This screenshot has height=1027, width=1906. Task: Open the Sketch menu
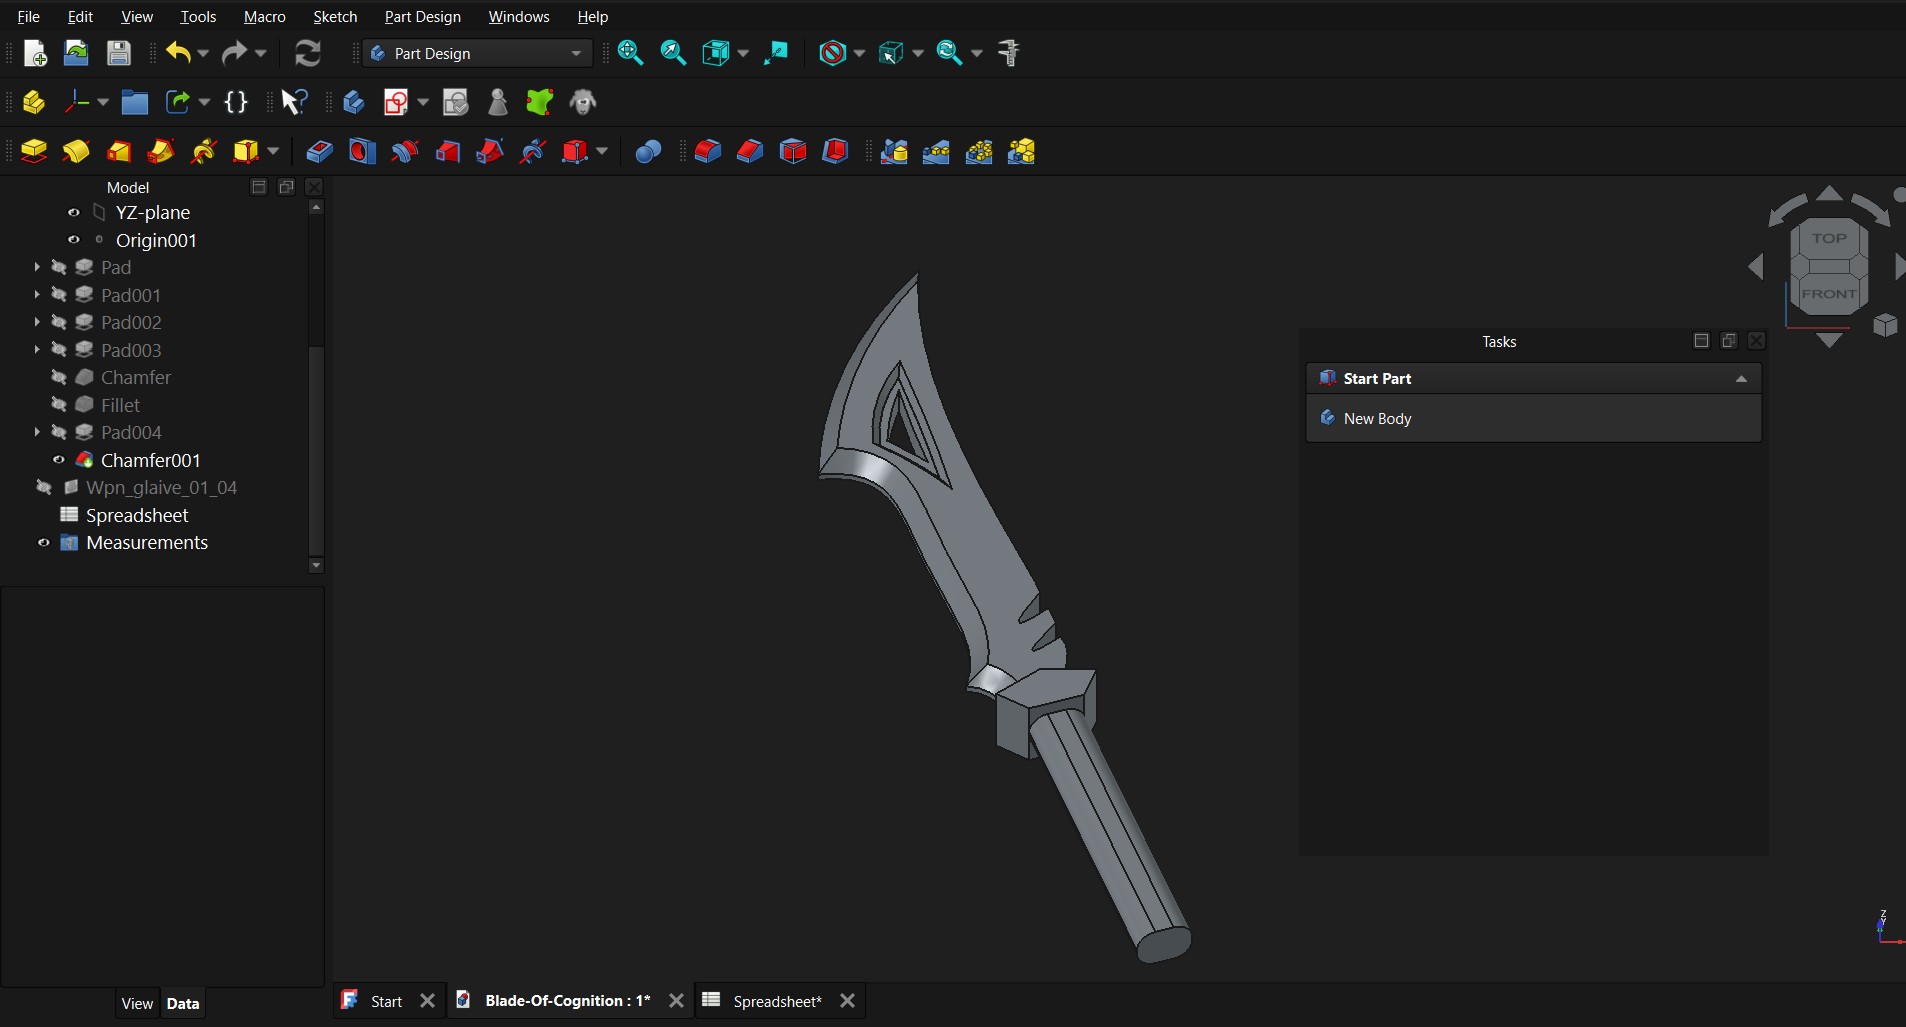click(x=335, y=17)
